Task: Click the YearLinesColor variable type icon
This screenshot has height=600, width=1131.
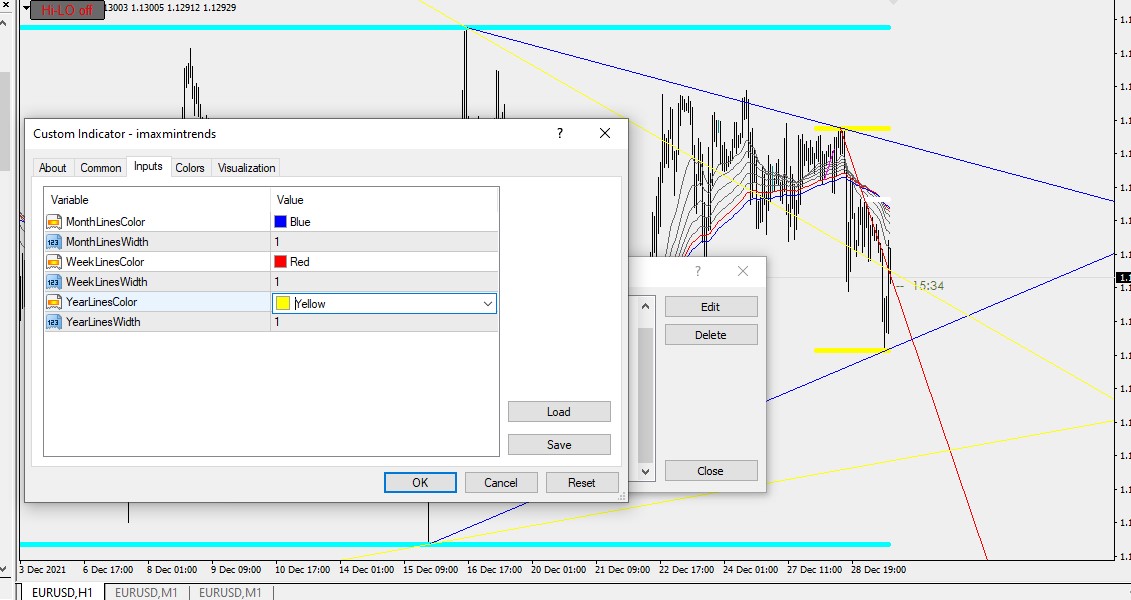Action: [x=53, y=301]
